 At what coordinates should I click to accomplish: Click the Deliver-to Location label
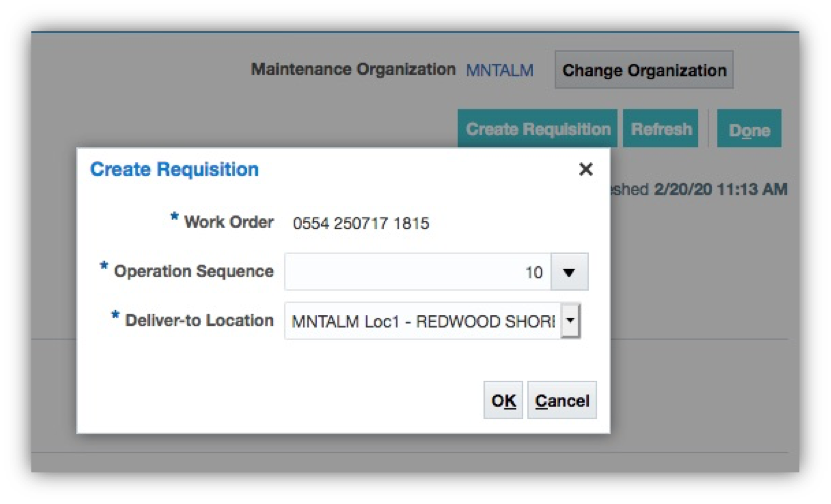[x=199, y=320]
